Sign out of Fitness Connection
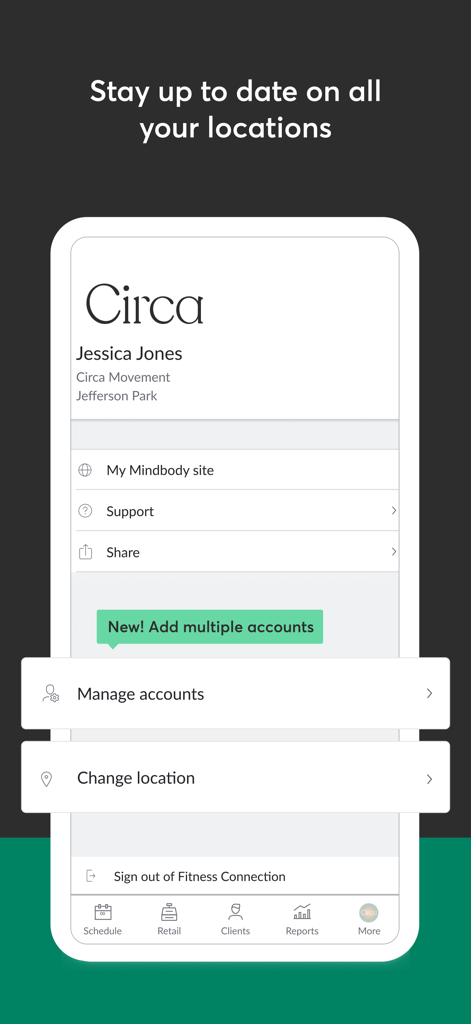This screenshot has width=471, height=1024. (x=235, y=876)
